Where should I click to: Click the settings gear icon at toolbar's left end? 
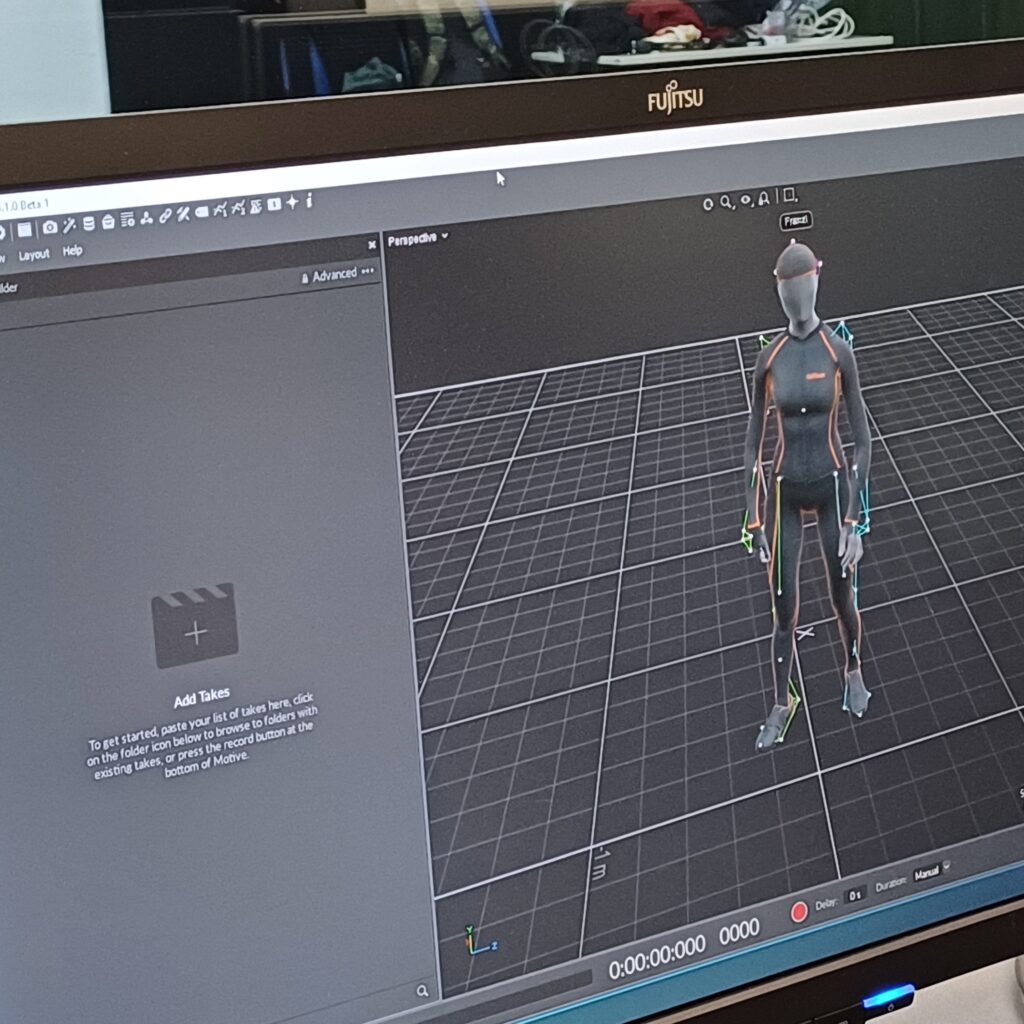[x=2, y=232]
